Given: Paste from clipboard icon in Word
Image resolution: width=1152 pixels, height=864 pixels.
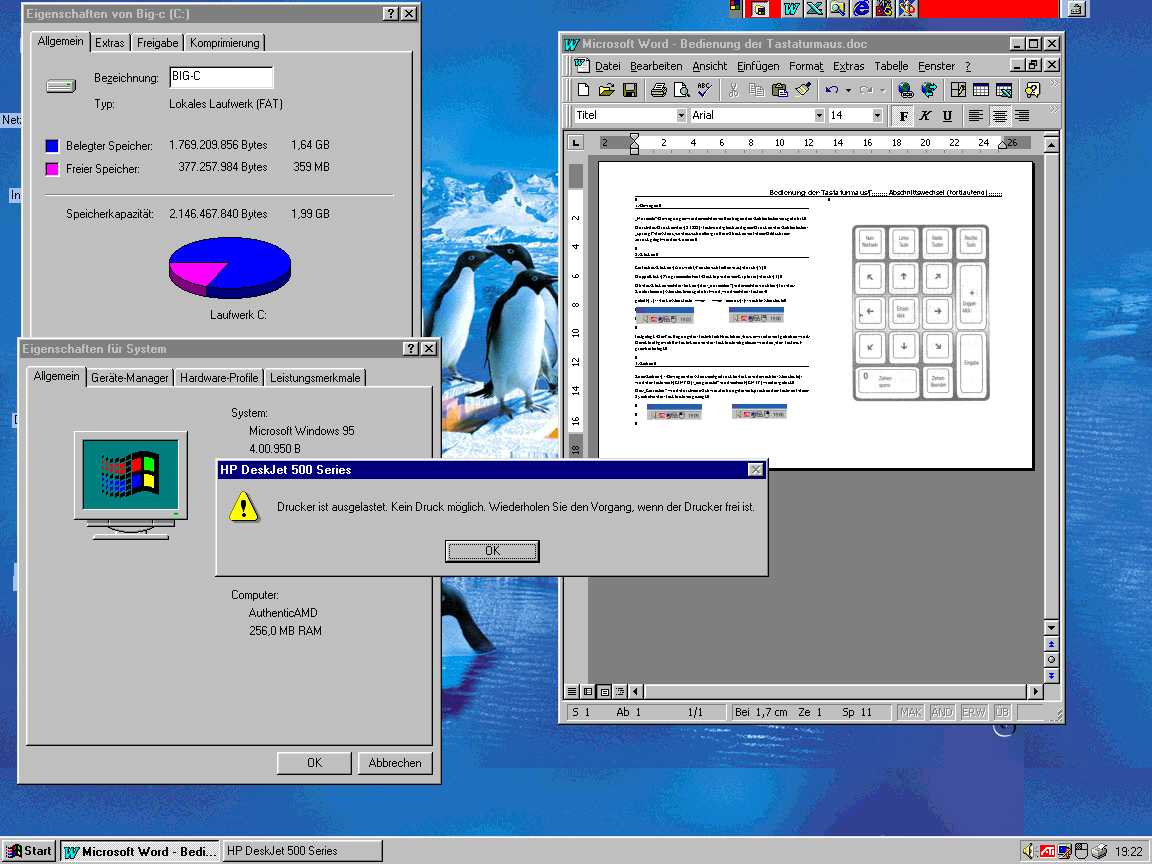Looking at the screenshot, I should [x=780, y=90].
